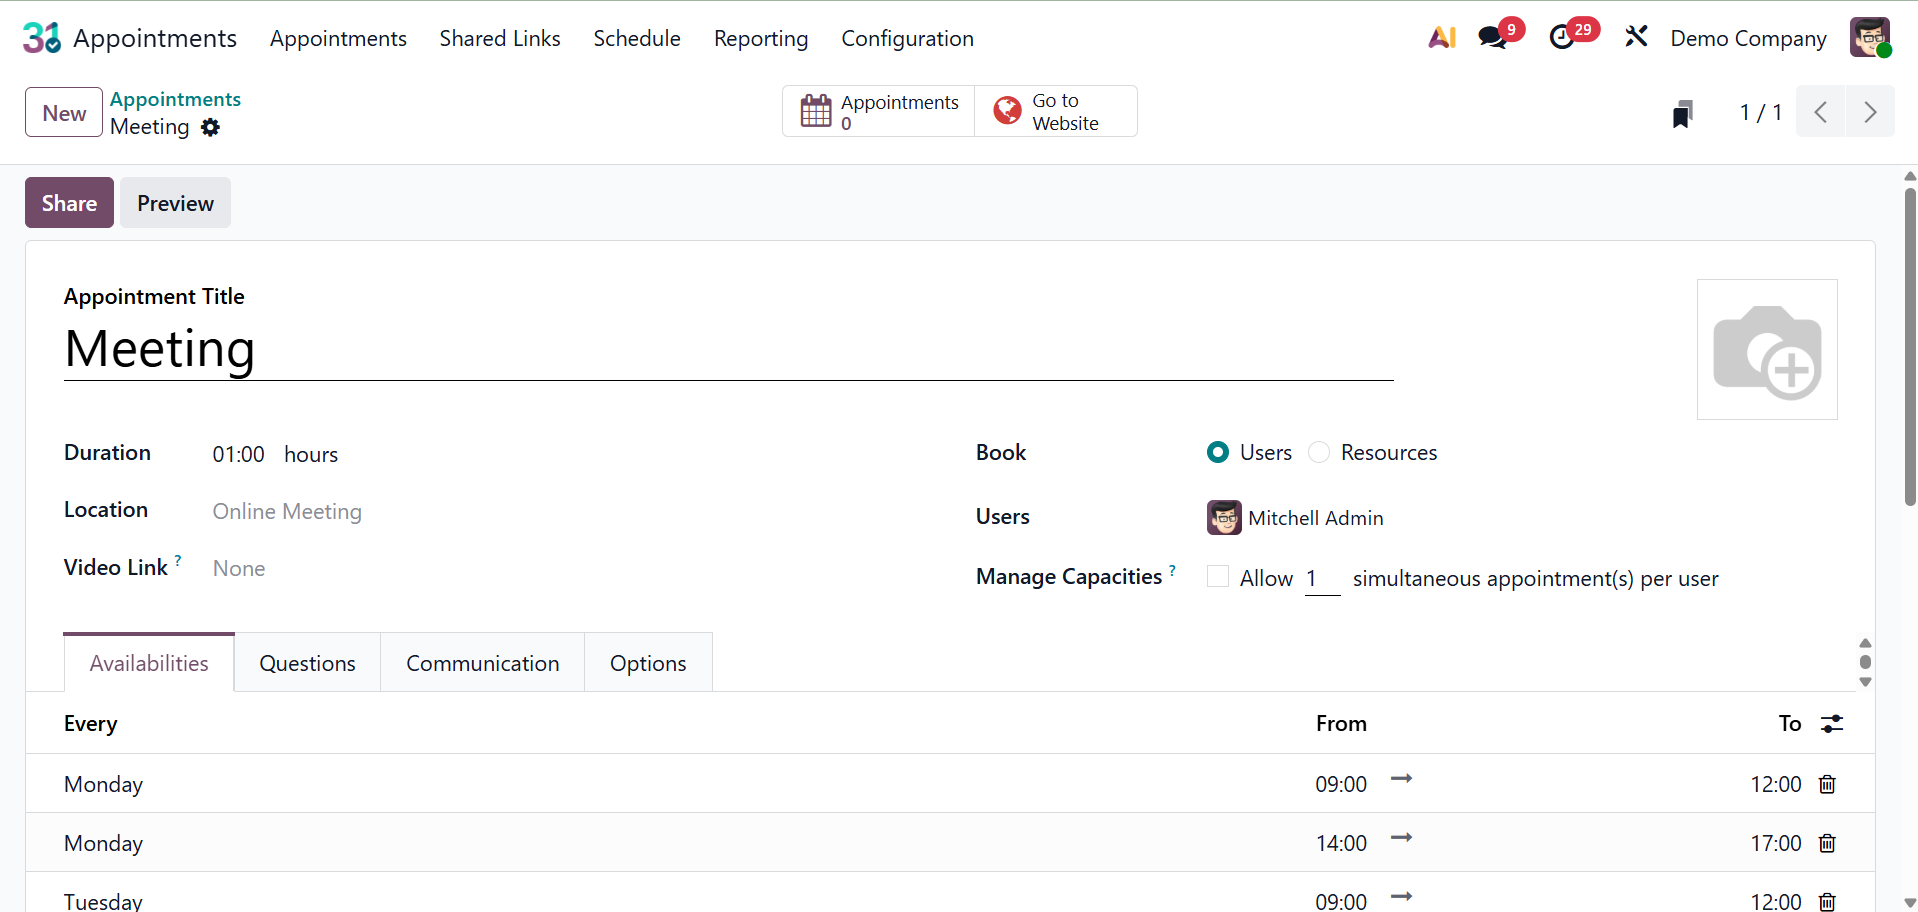
Task: Switch to the Questions tab
Action: 307,663
